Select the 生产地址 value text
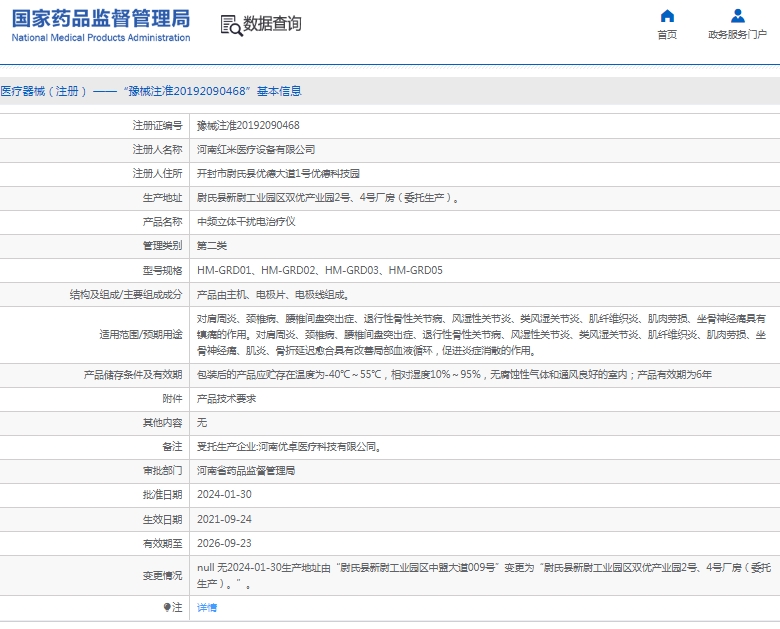 pyautogui.click(x=328, y=198)
